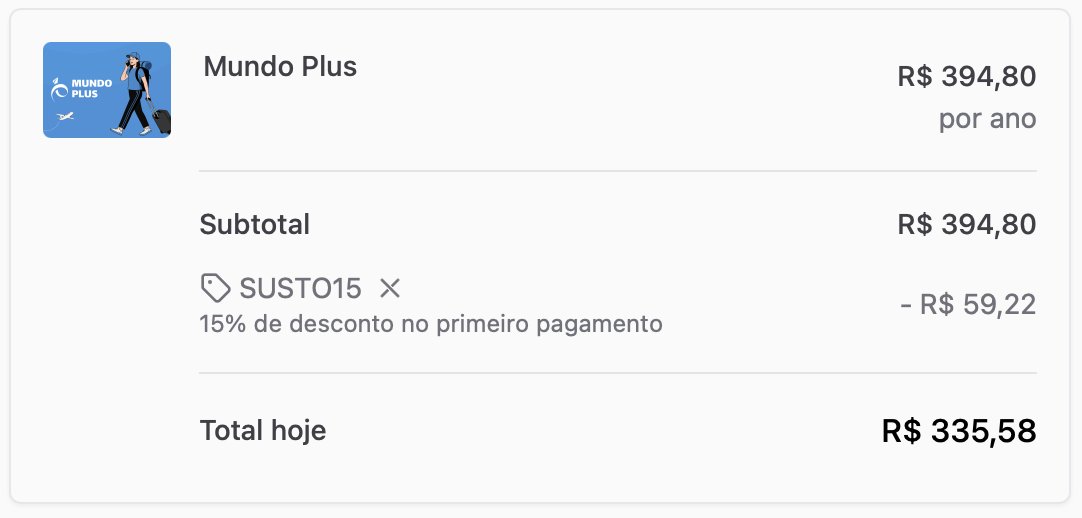Viewport: 1082px width, 518px height.
Task: Click the discount amount - R$ 59,22
Action: 968,305
